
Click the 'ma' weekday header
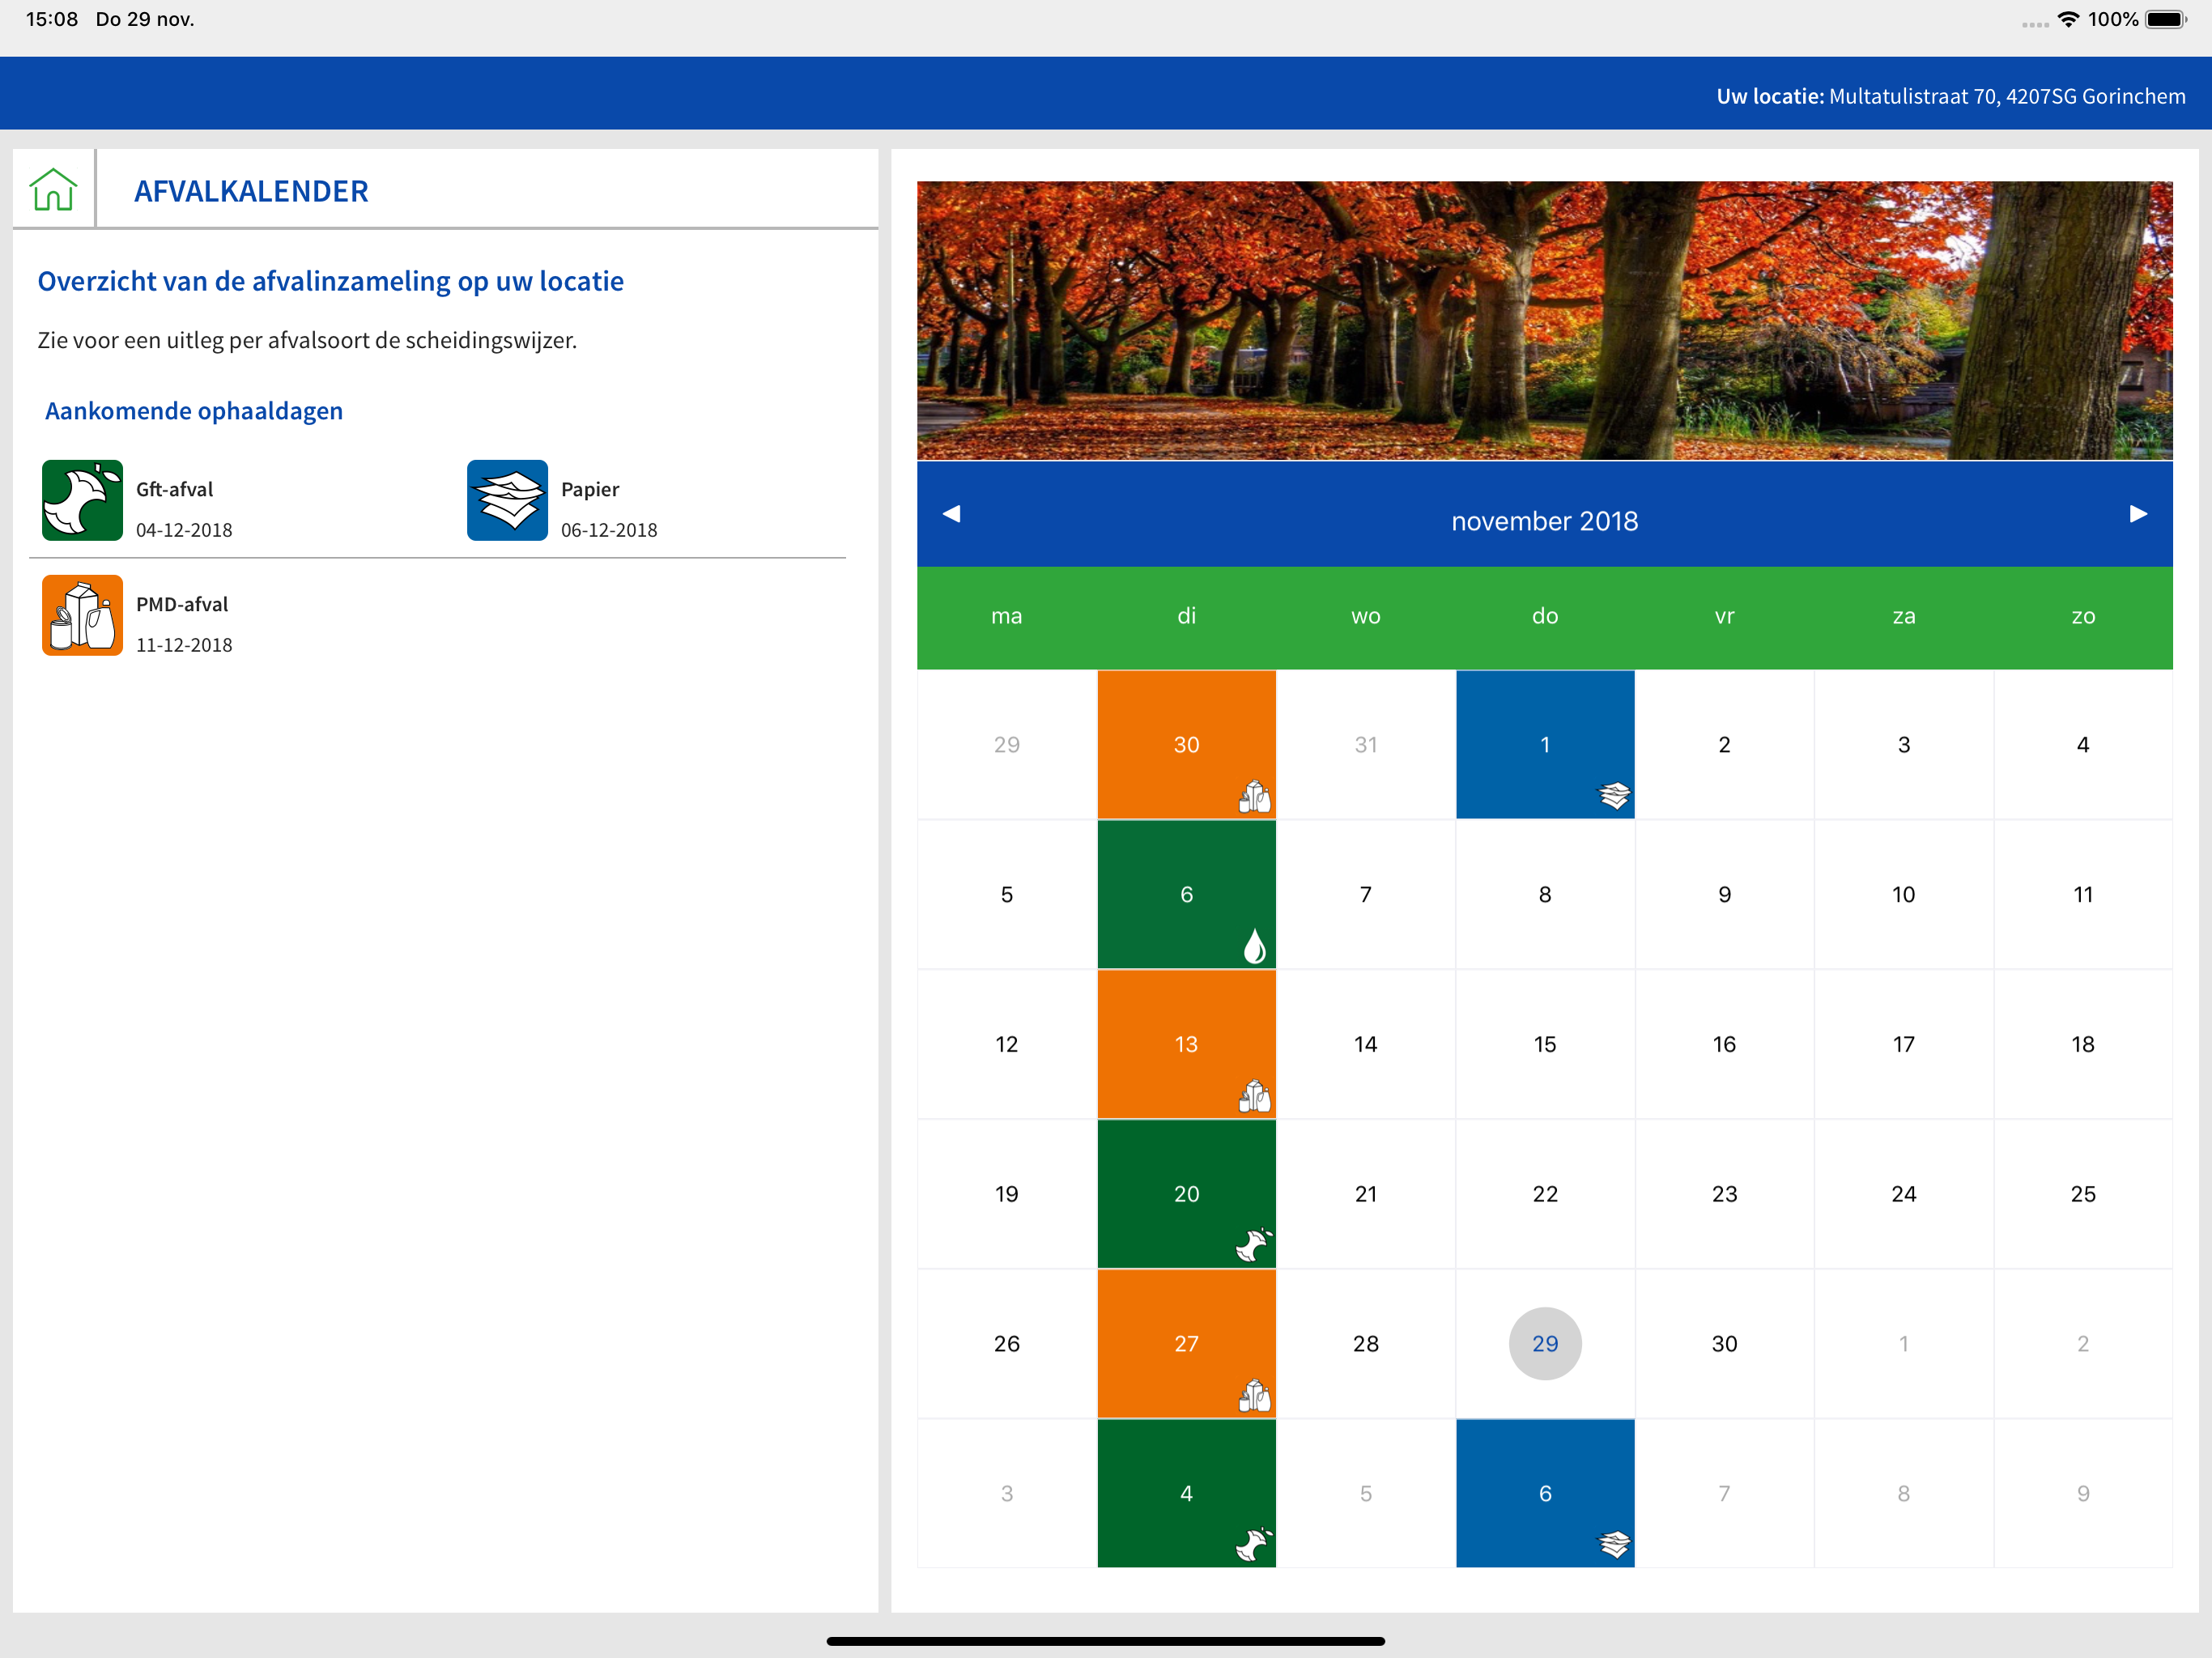click(x=1006, y=616)
